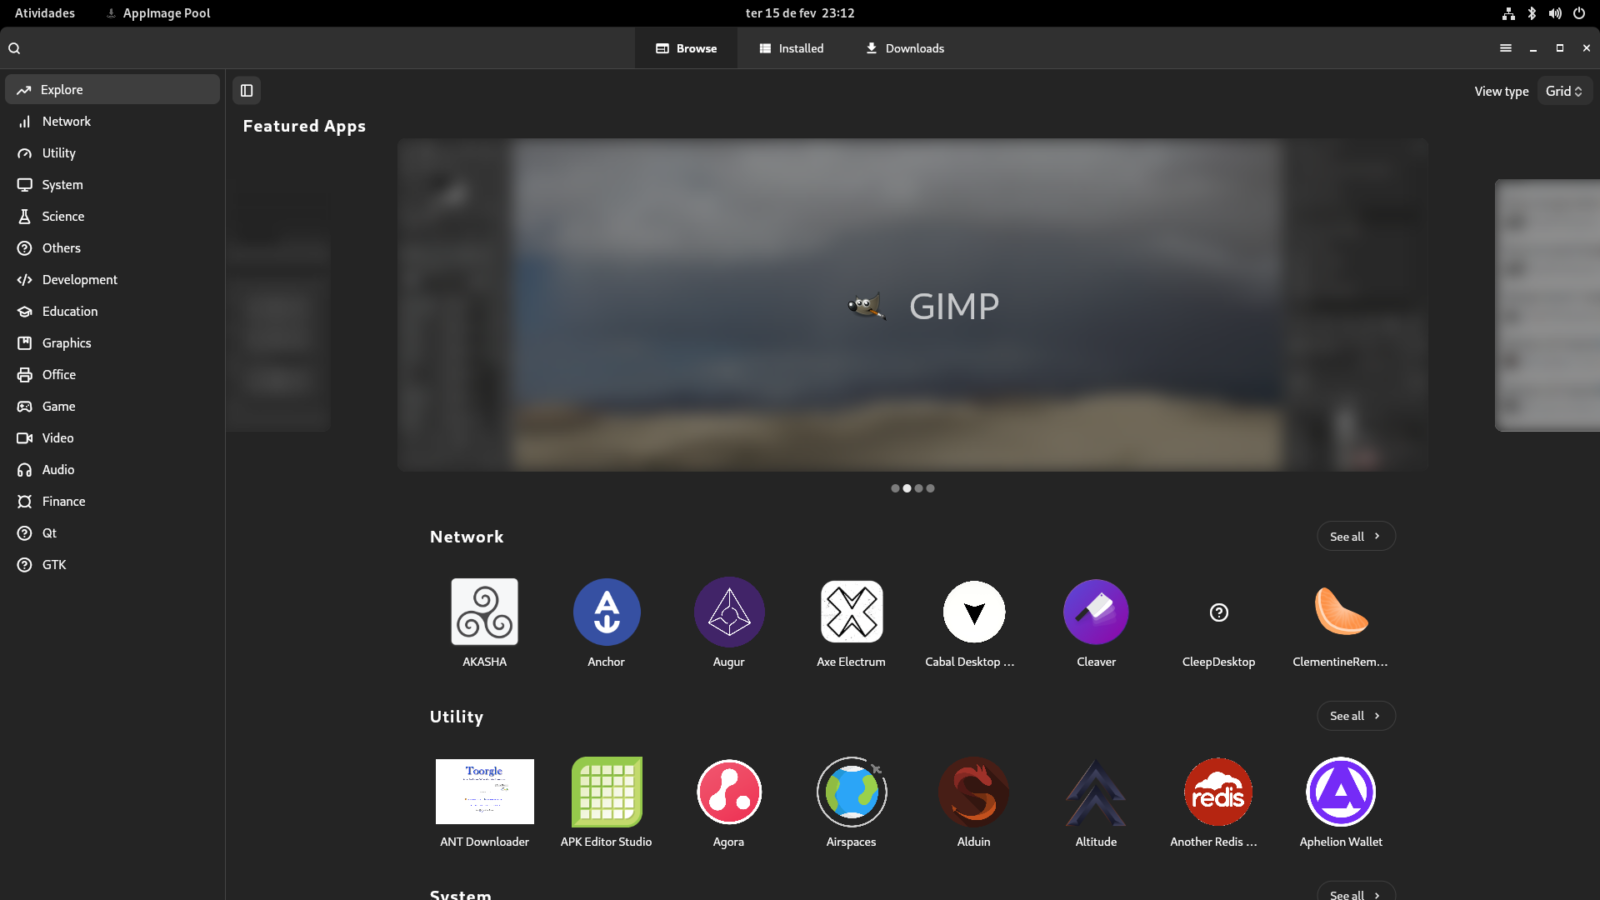This screenshot has width=1600, height=900.
Task: Click the Airspaces globe icon
Action: 851,791
